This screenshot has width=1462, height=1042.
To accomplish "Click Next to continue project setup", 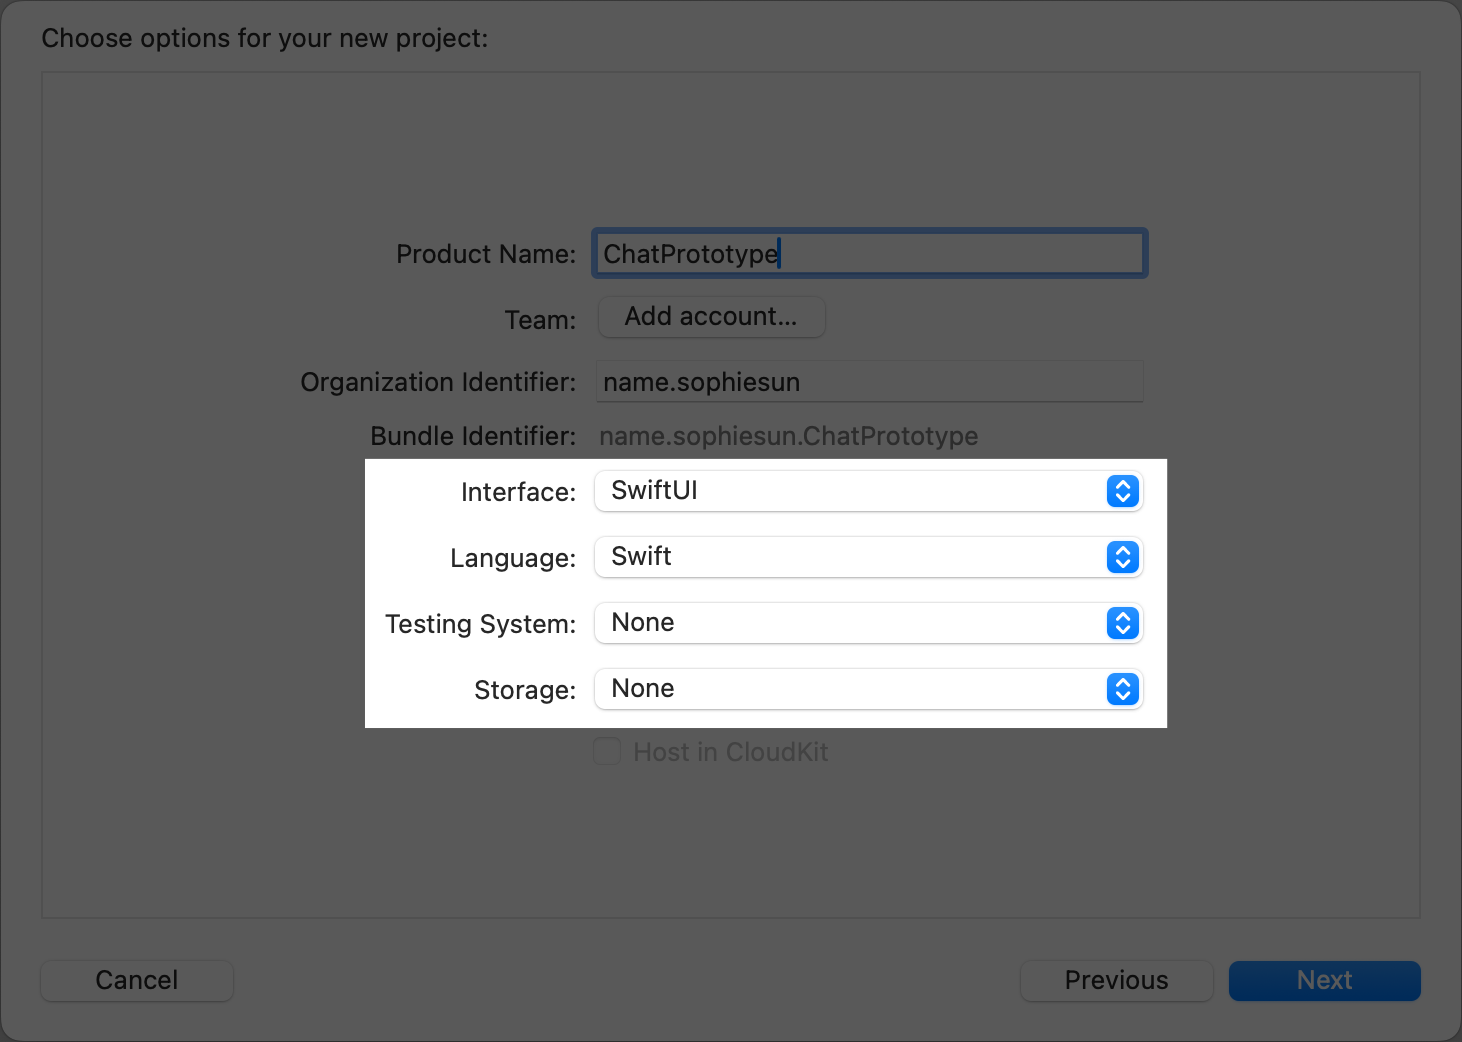I will pos(1324,980).
